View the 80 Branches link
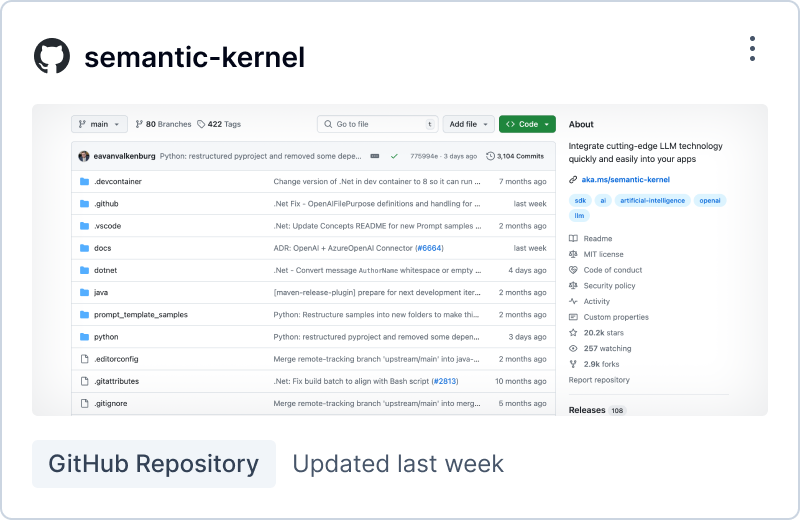 pyautogui.click(x=162, y=124)
